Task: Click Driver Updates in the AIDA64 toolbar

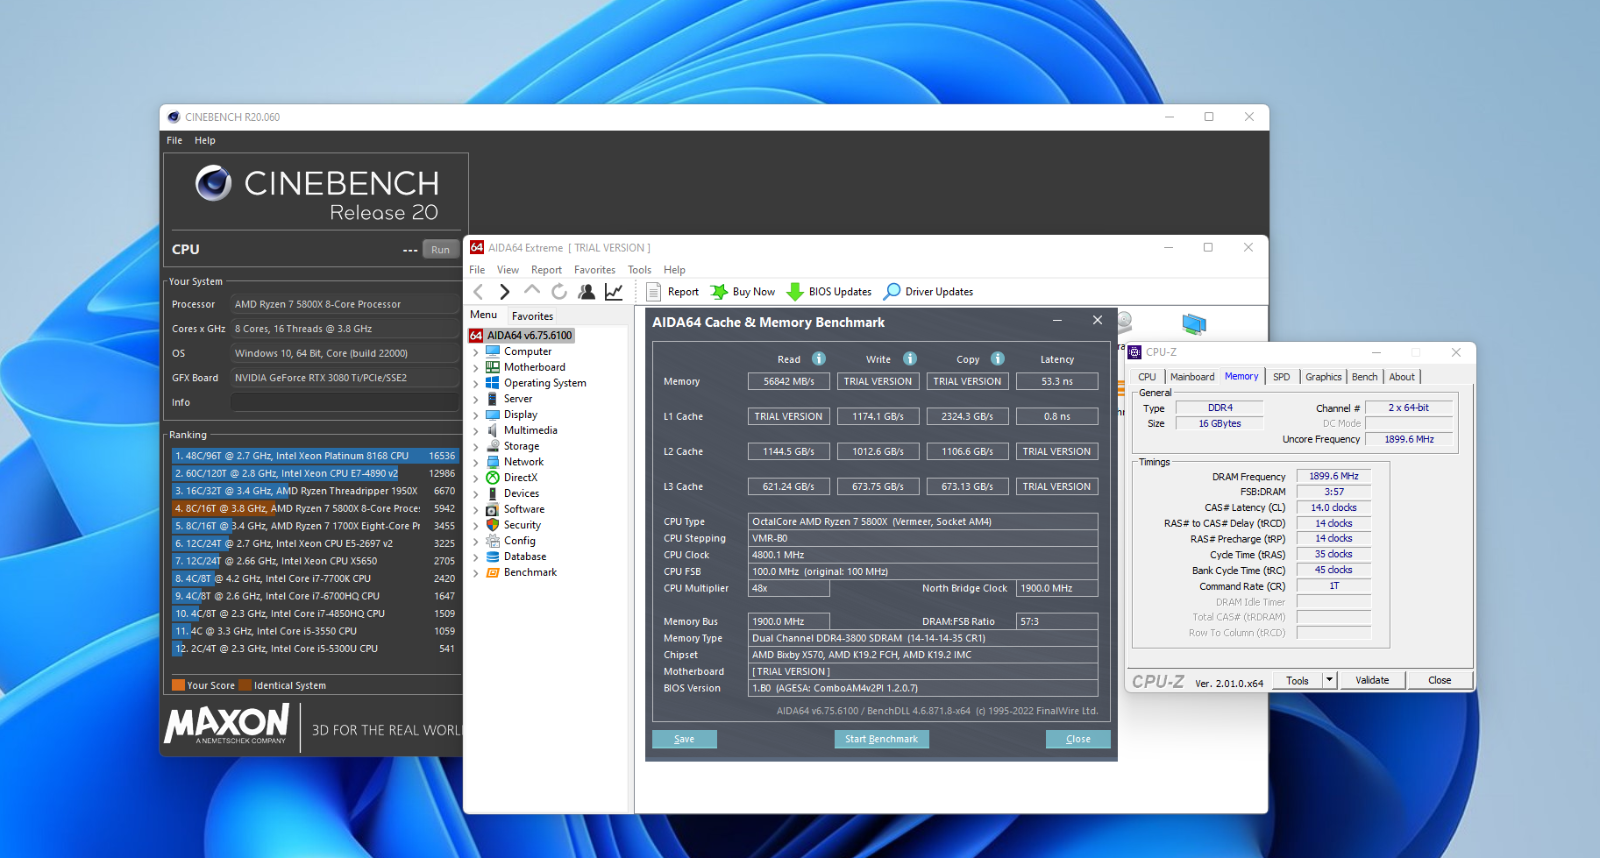Action: coord(929,292)
